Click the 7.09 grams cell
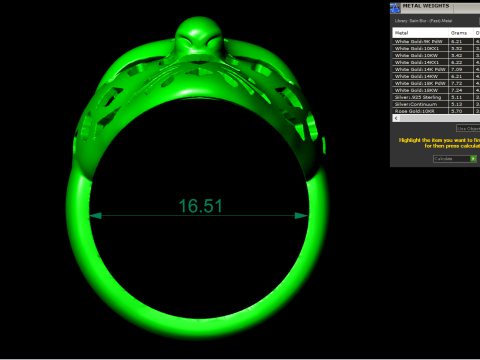This screenshot has height=360, width=480. pos(461,69)
